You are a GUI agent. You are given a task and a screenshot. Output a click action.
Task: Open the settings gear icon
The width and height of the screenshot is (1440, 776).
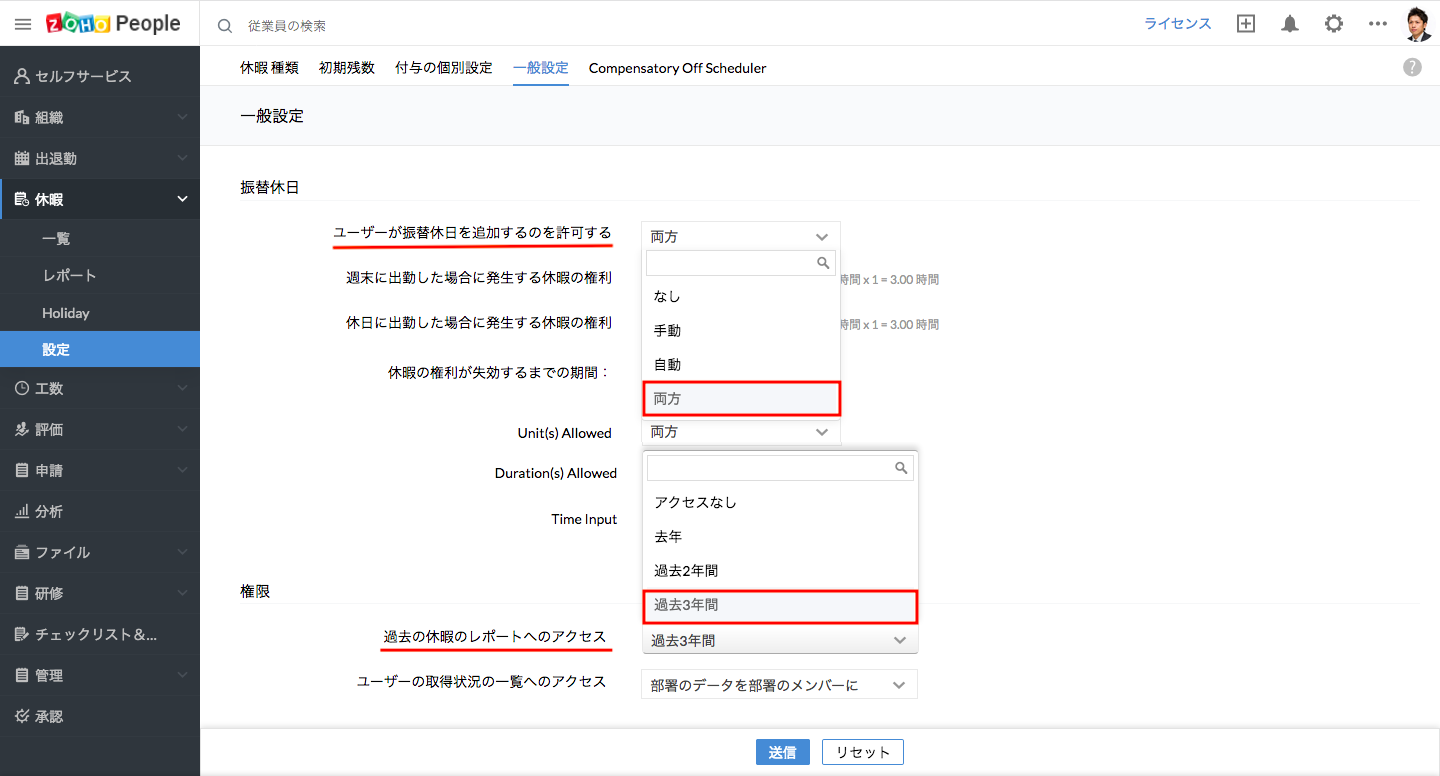[1334, 24]
